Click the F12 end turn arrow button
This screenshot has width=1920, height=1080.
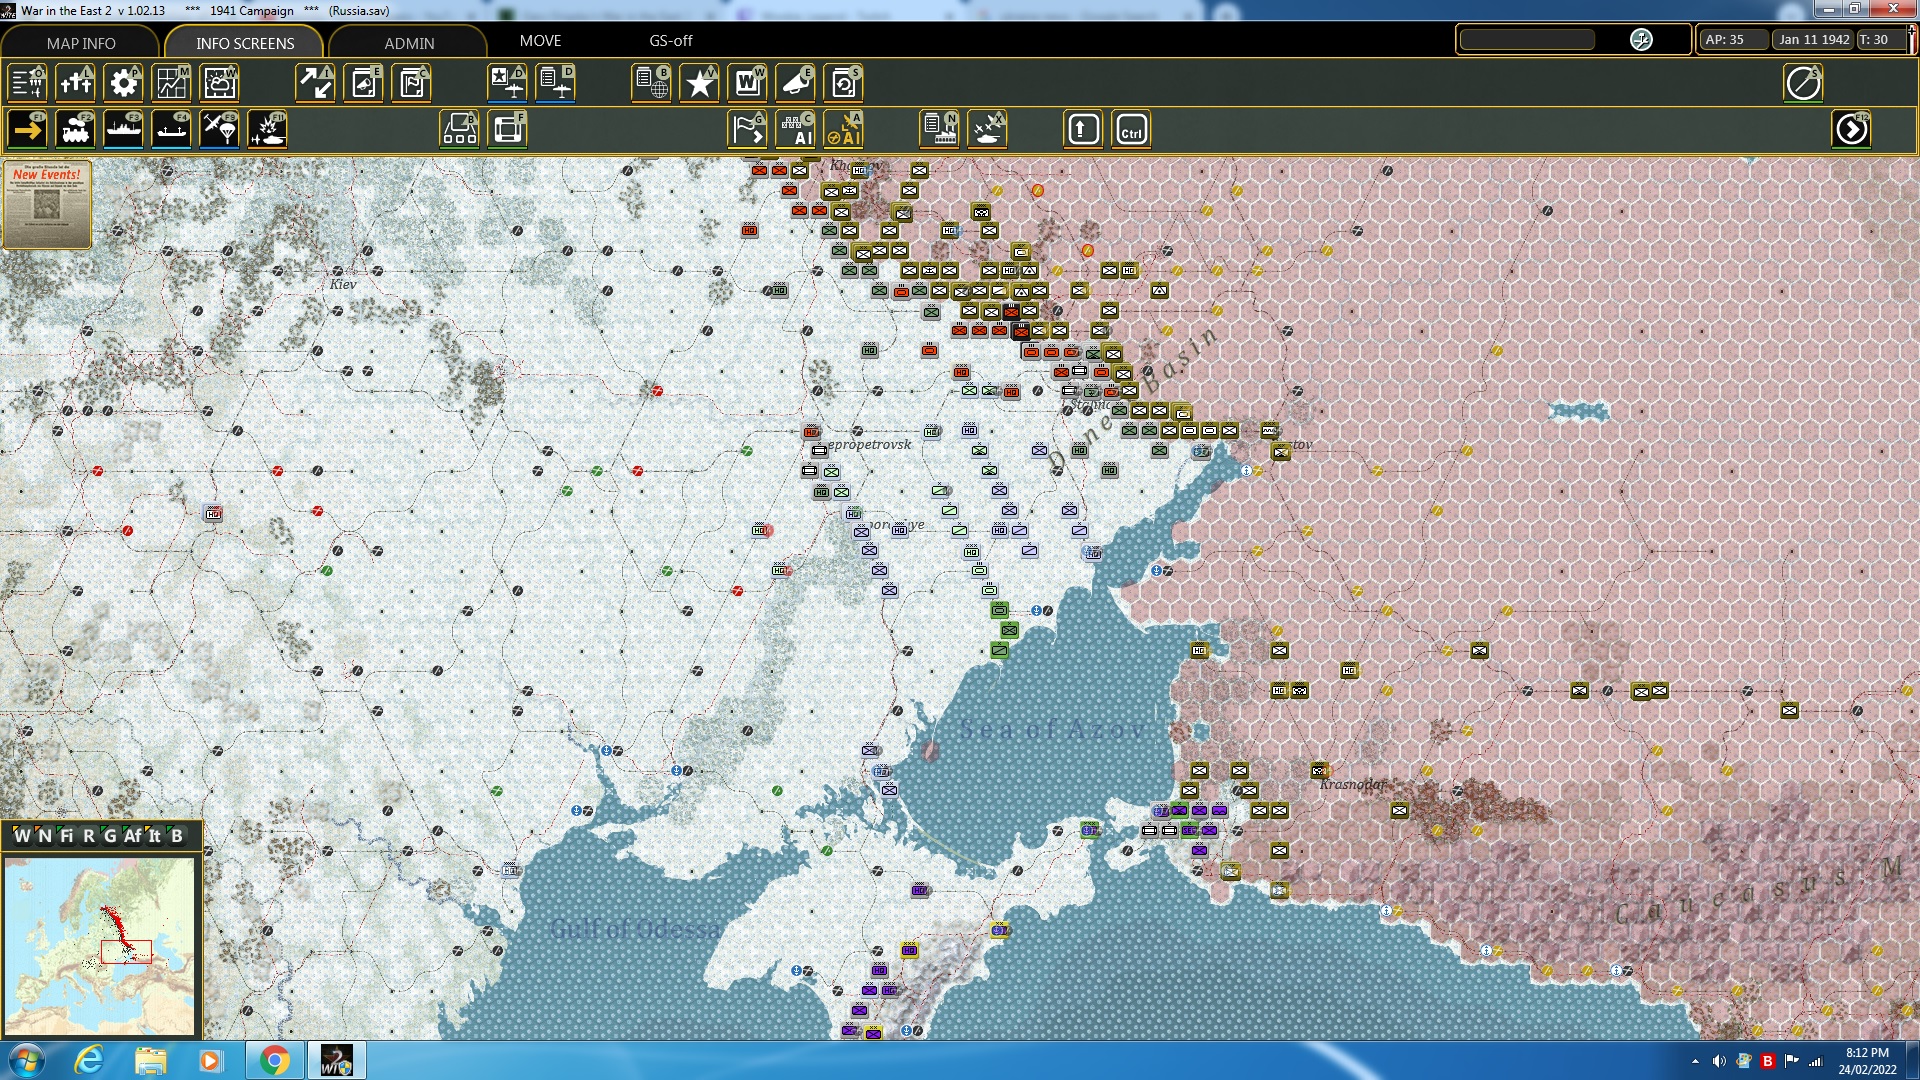(1851, 130)
